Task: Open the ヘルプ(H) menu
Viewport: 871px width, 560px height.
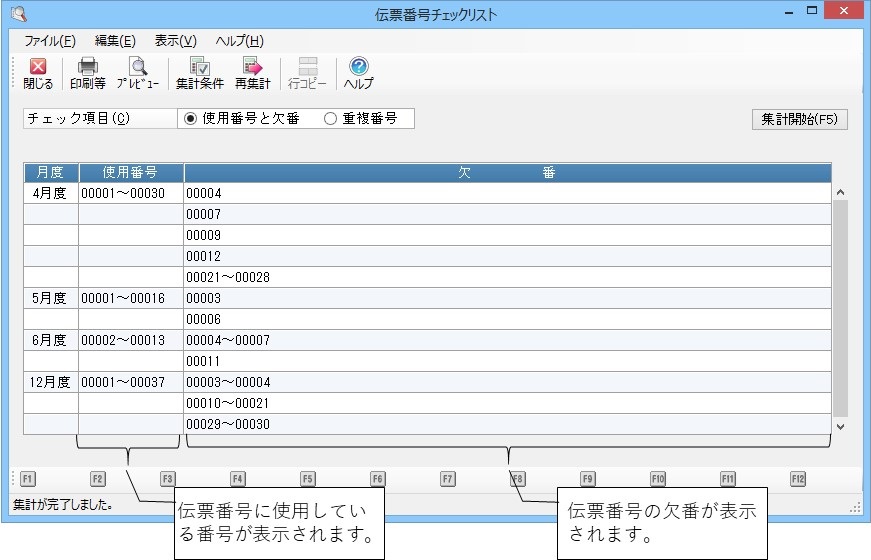Action: pyautogui.click(x=240, y=41)
